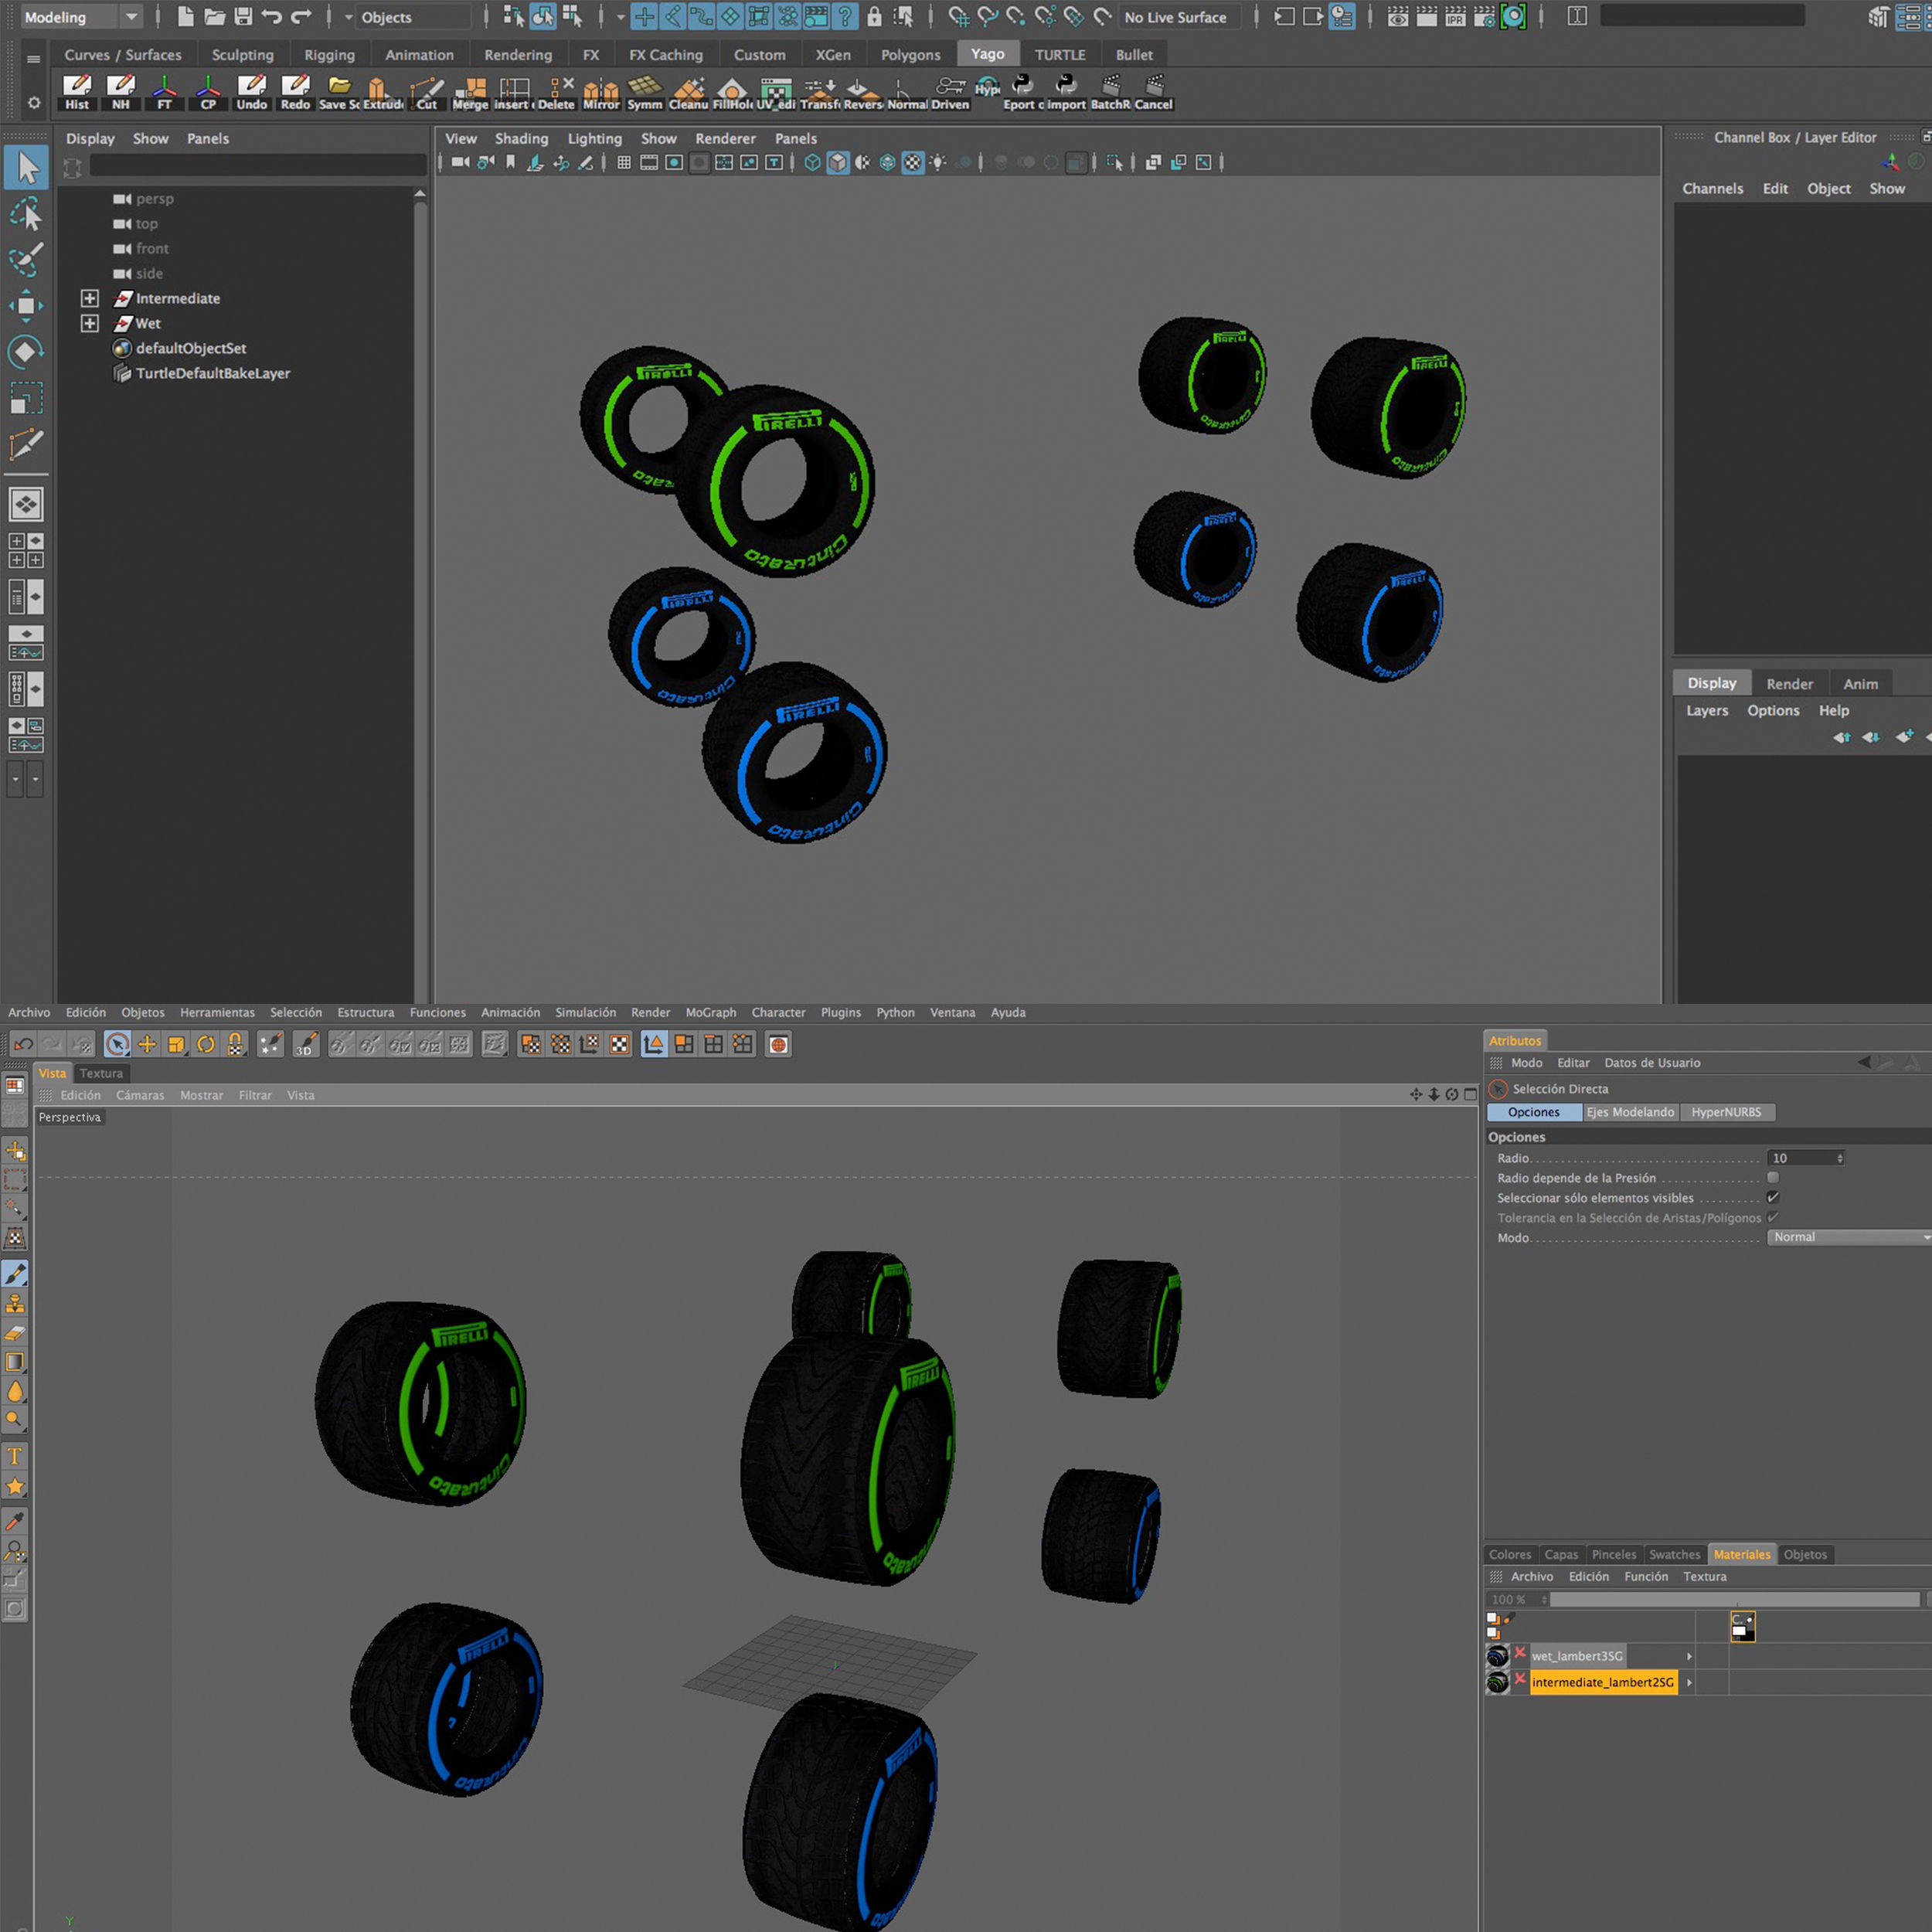
Task: Click the Merge shelf icon
Action: click(x=470, y=88)
